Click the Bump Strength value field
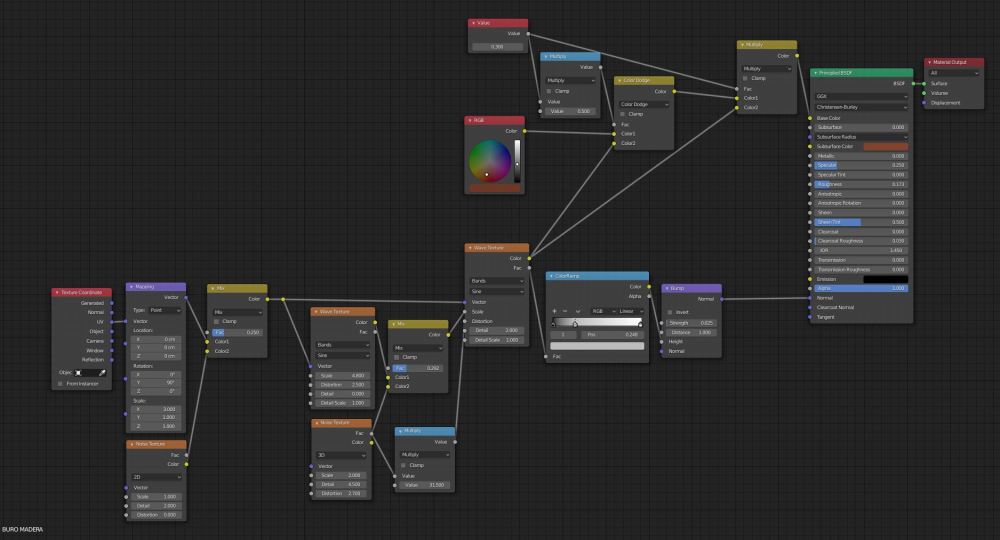The height and width of the screenshot is (540, 1000). click(x=688, y=323)
